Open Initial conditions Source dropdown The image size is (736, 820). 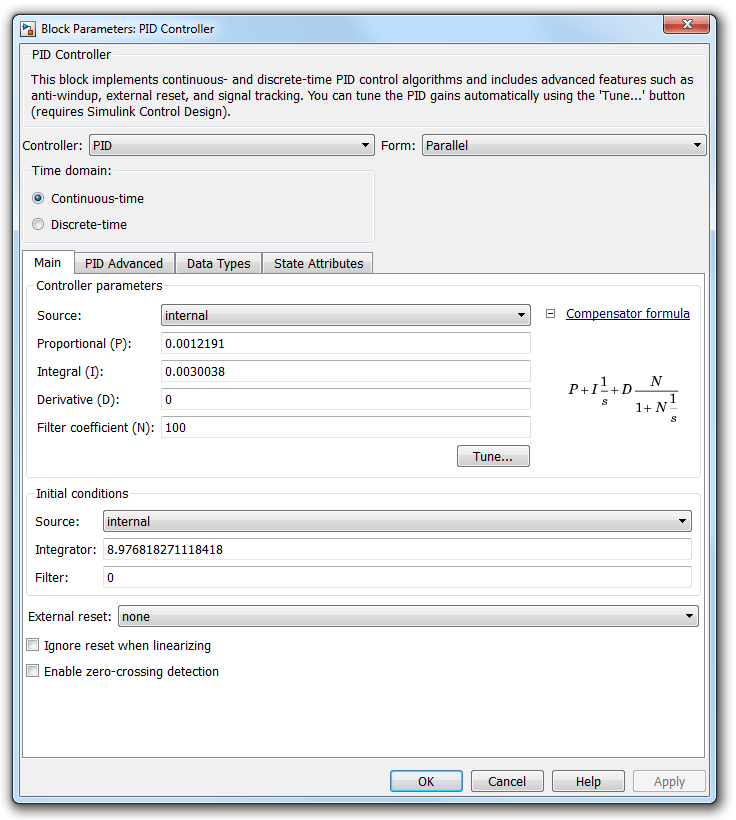click(397, 521)
